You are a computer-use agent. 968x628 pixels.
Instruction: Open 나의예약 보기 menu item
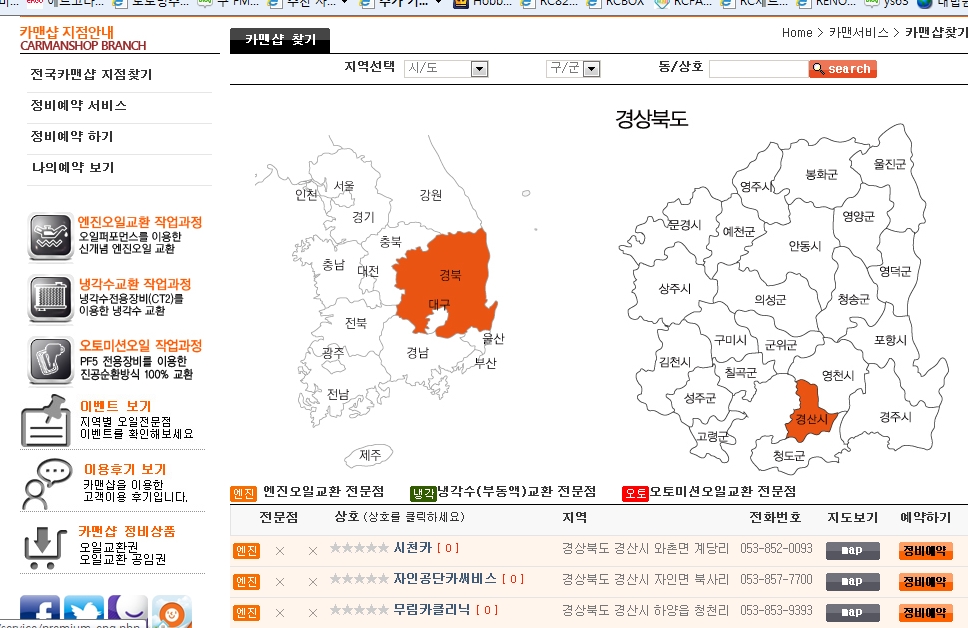point(72,168)
